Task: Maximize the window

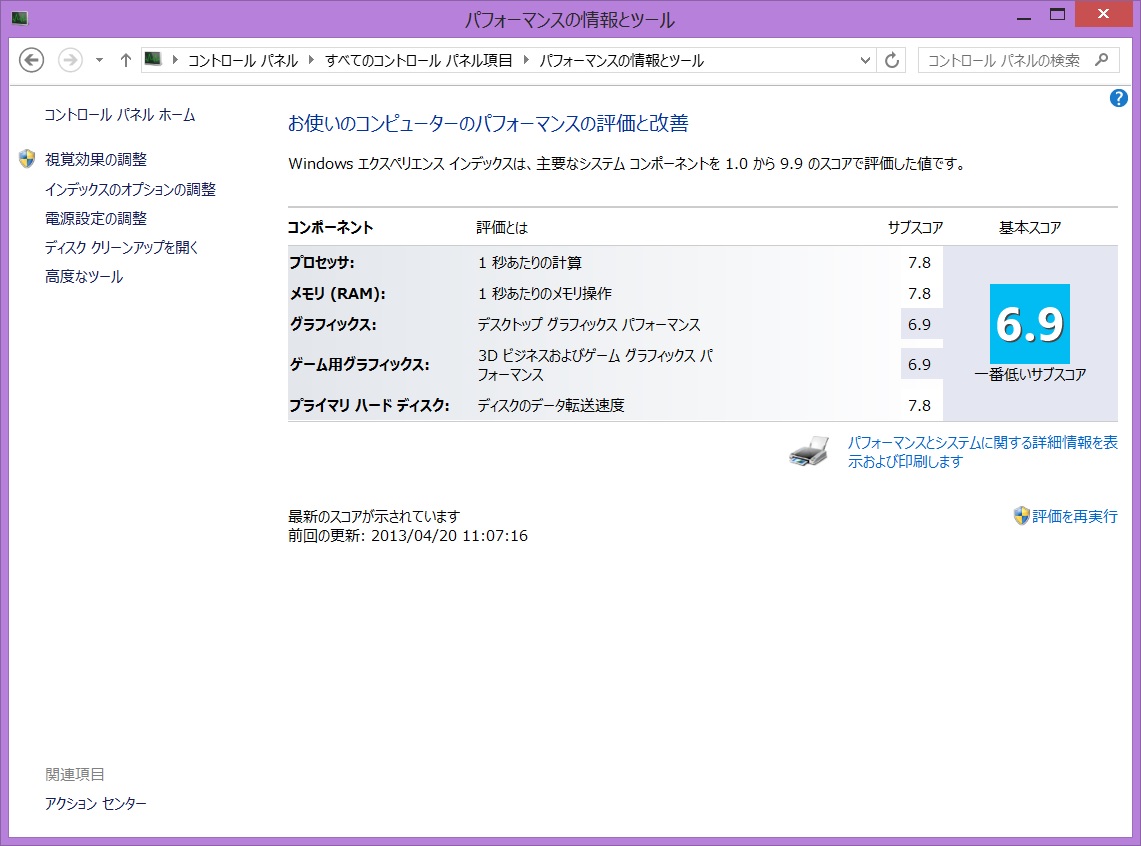Action: (1057, 15)
